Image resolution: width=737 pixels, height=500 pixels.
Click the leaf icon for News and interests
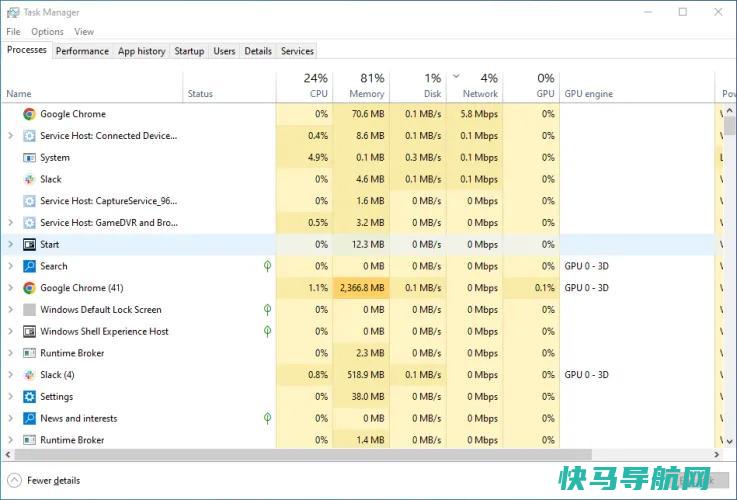click(267, 418)
